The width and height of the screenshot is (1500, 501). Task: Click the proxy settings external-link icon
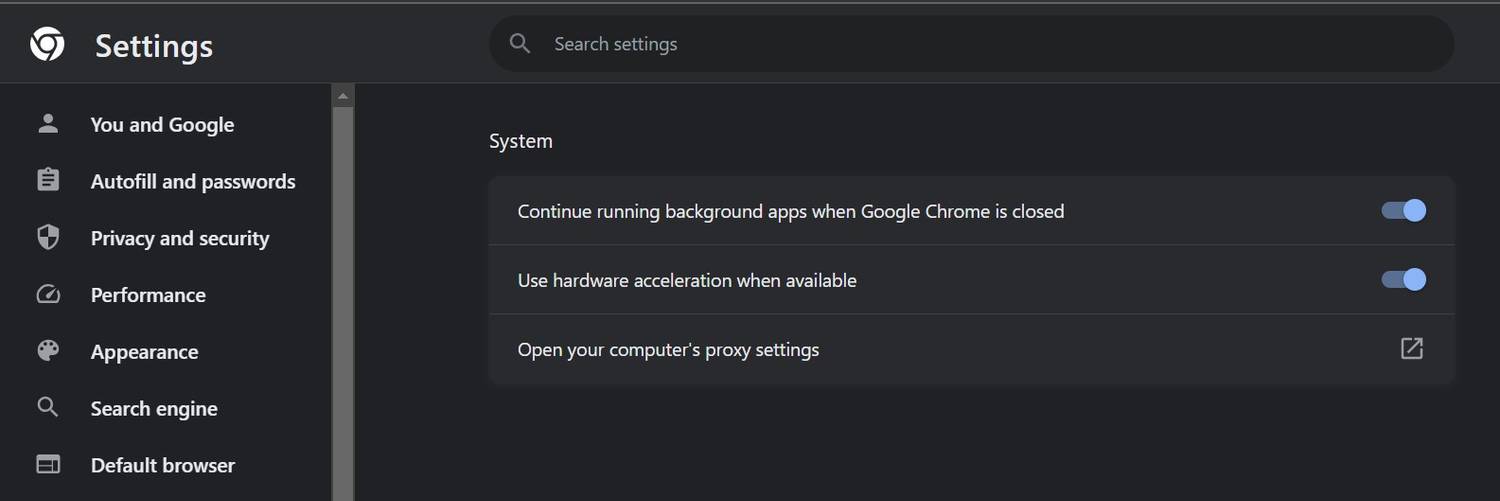click(1411, 349)
